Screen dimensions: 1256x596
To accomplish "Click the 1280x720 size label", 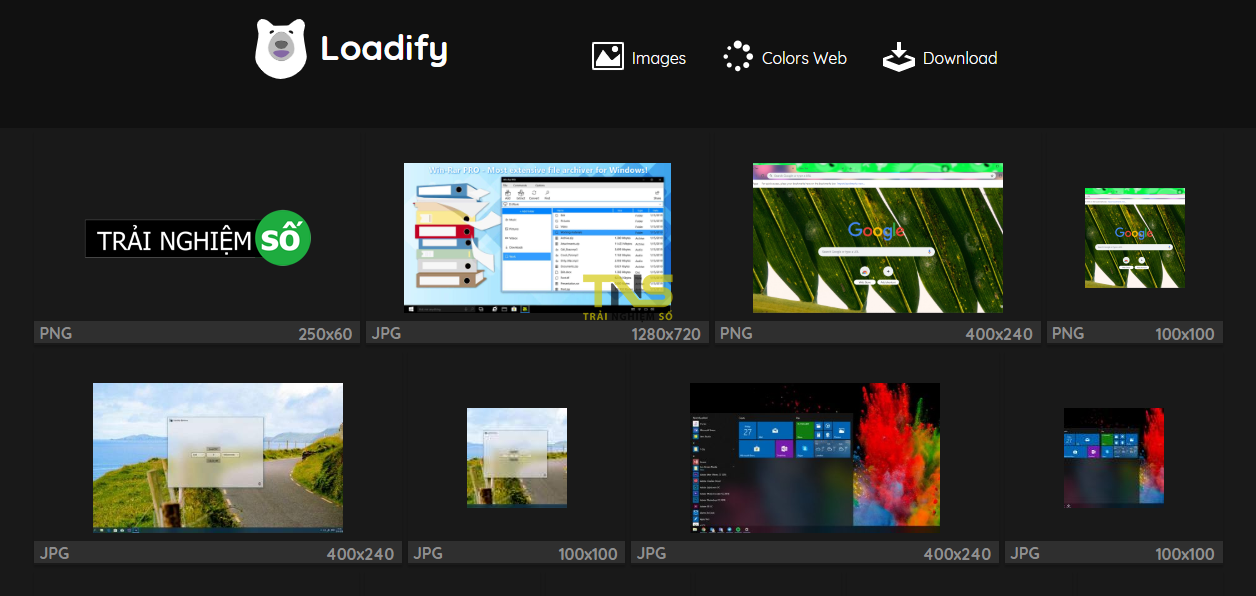I will click(665, 334).
